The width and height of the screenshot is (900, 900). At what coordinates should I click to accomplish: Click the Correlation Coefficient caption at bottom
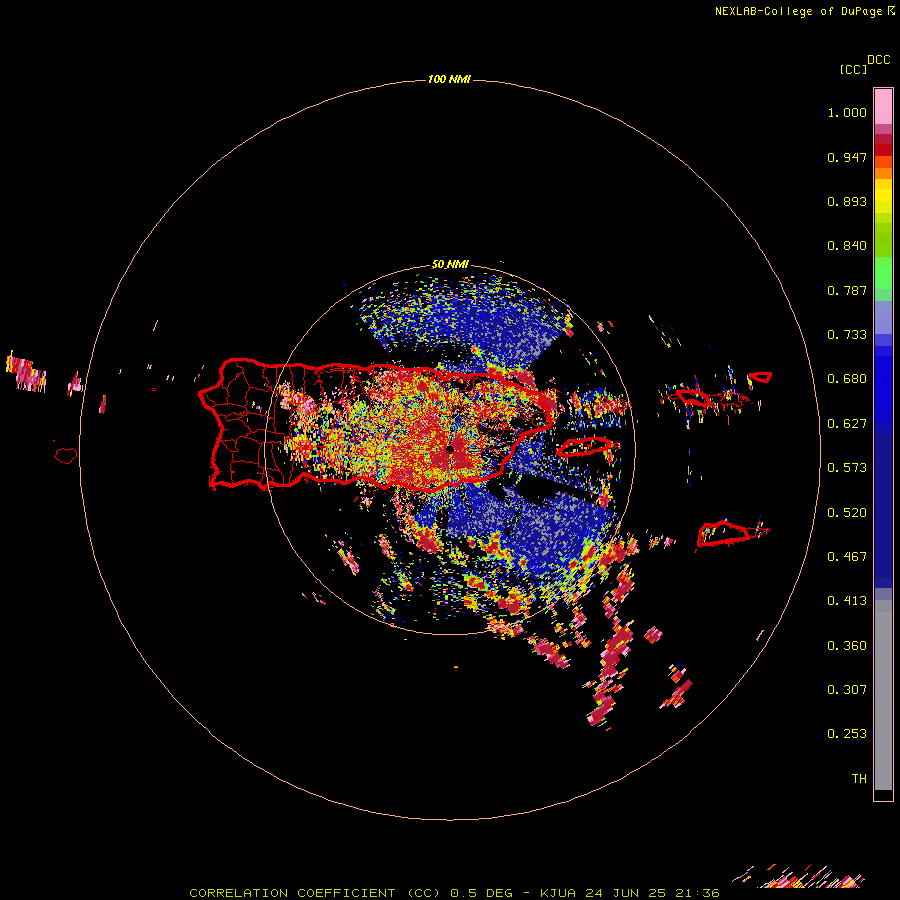pos(454,893)
